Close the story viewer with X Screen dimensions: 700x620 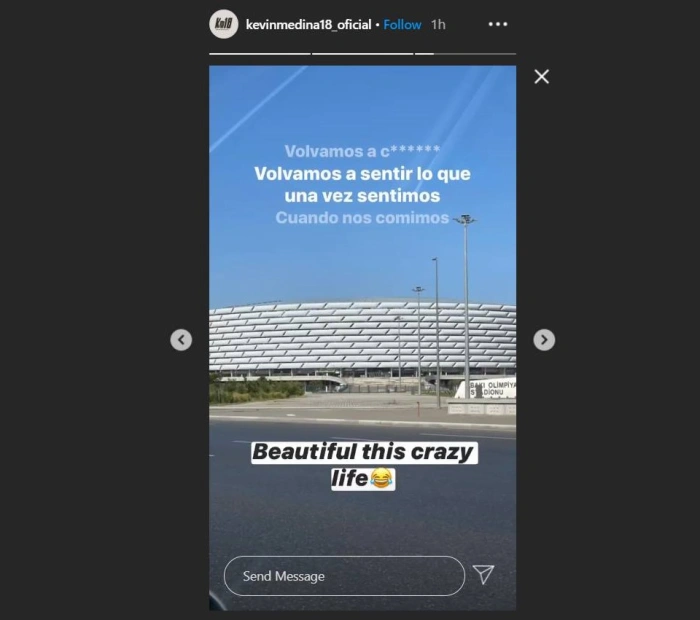[x=542, y=77]
